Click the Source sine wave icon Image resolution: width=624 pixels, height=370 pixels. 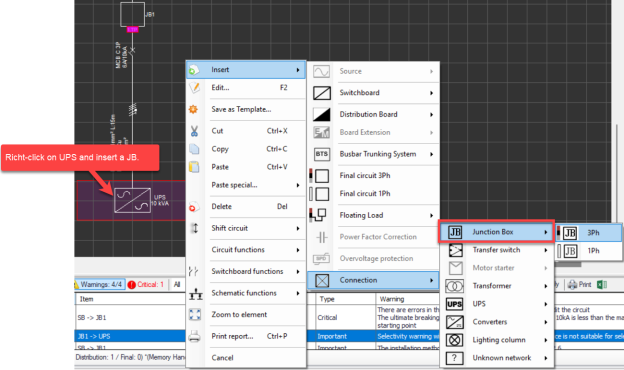[x=321, y=71]
